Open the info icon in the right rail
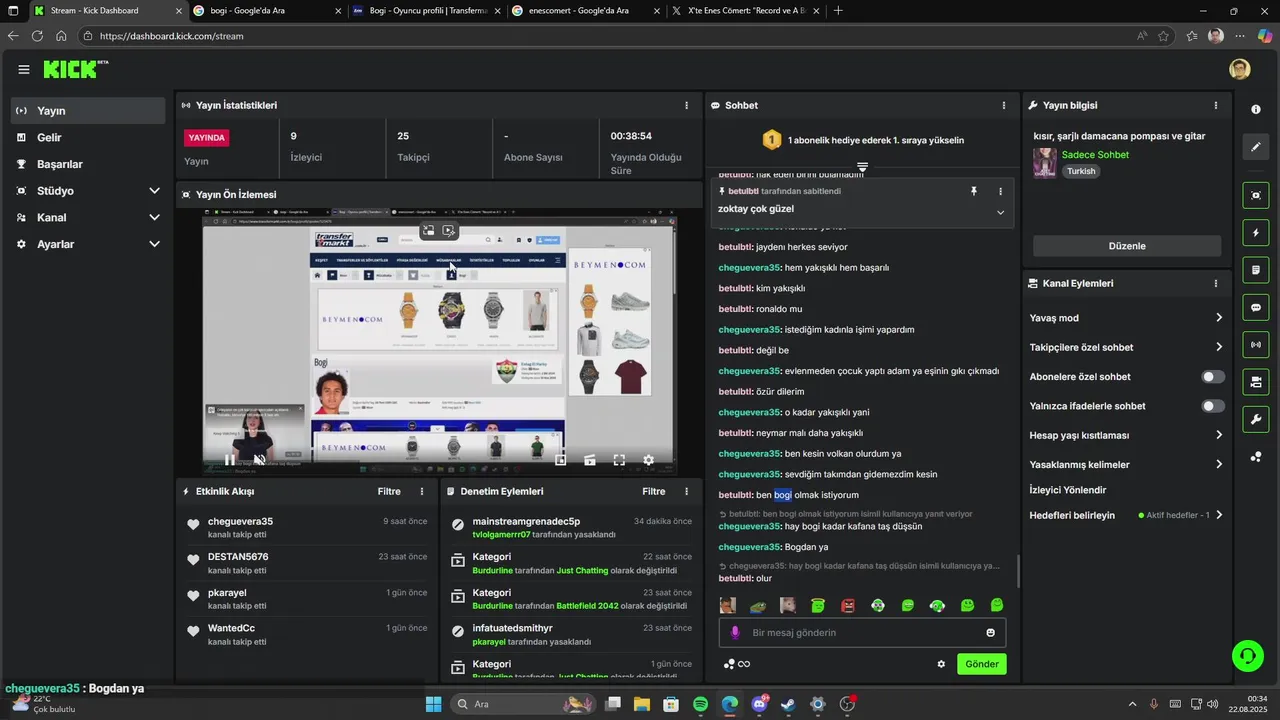Image resolution: width=1280 pixels, height=720 pixels. click(x=1256, y=109)
